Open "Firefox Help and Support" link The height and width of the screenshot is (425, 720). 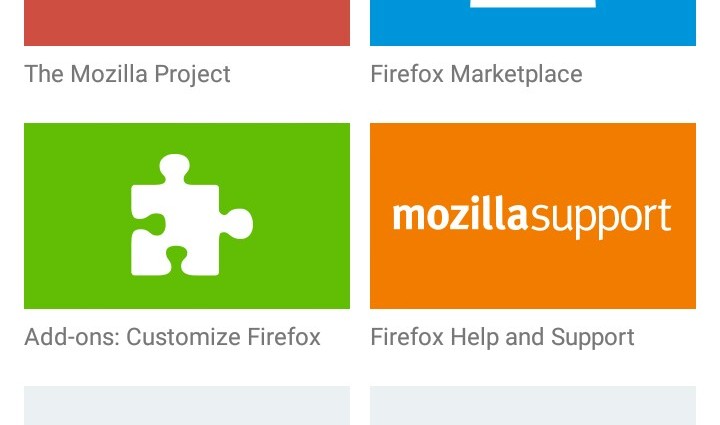coord(502,337)
